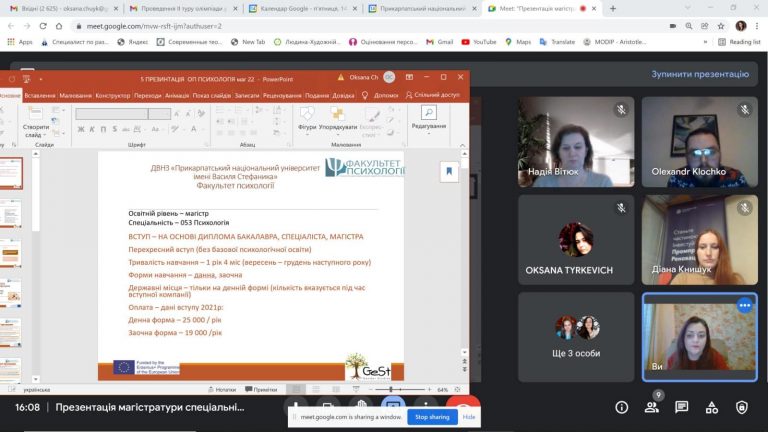Click more options on your video tile
The width and height of the screenshot is (768, 432).
tap(743, 305)
